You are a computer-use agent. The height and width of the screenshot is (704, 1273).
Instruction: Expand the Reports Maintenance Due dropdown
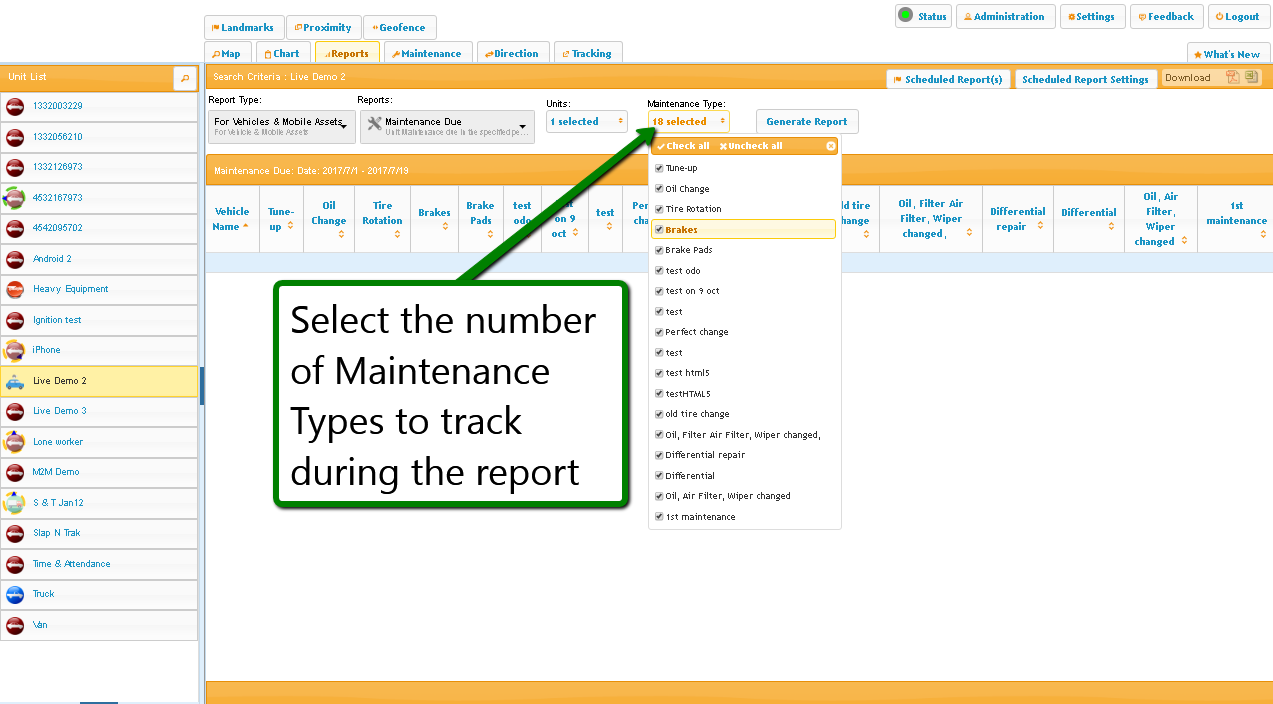tap(447, 126)
